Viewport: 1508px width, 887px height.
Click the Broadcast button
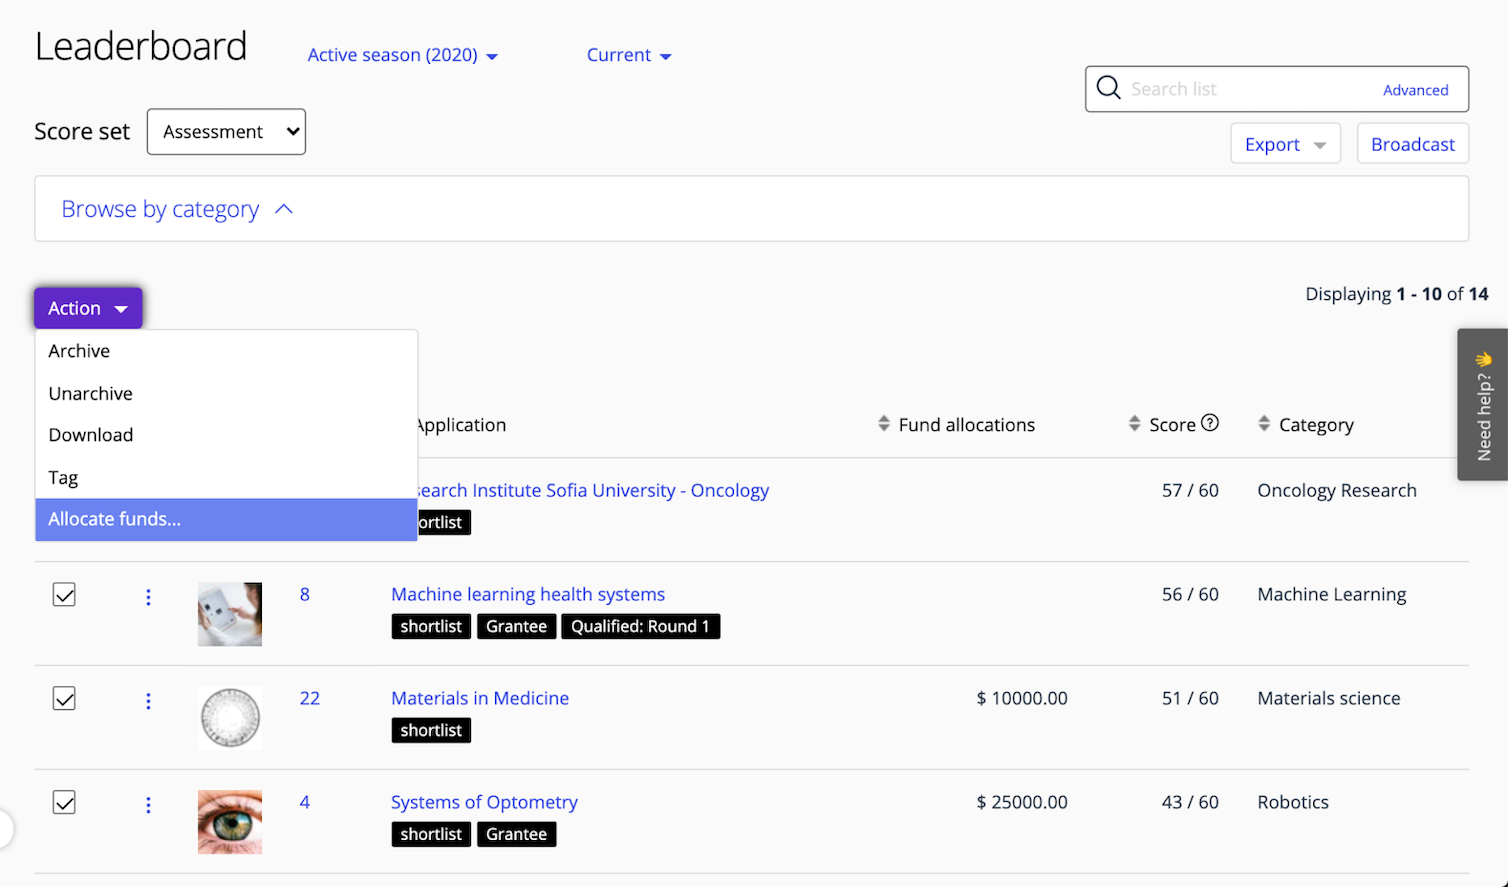point(1412,143)
